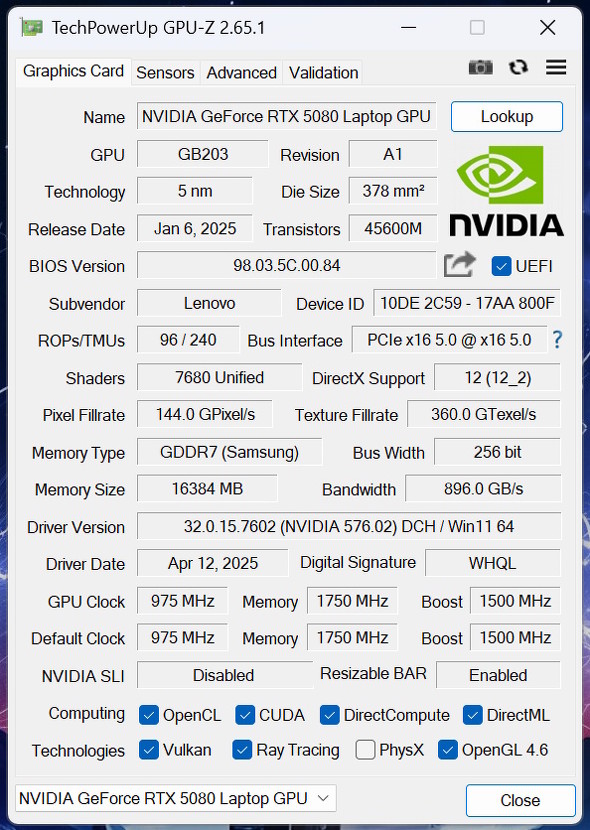Open the GPU selection dropdown at the bottom
The height and width of the screenshot is (830, 590).
(x=320, y=798)
